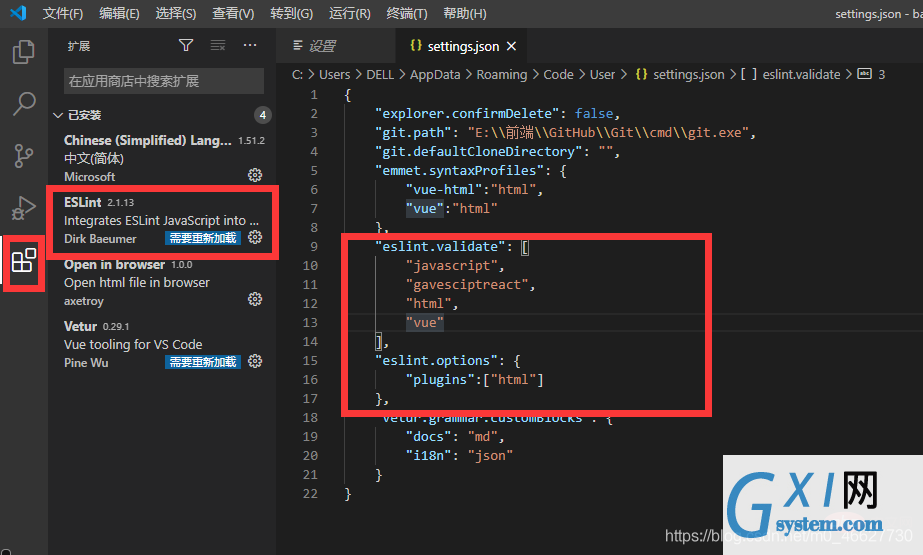Open the Search view in activity bar
The height and width of the screenshot is (555, 923).
tap(24, 104)
